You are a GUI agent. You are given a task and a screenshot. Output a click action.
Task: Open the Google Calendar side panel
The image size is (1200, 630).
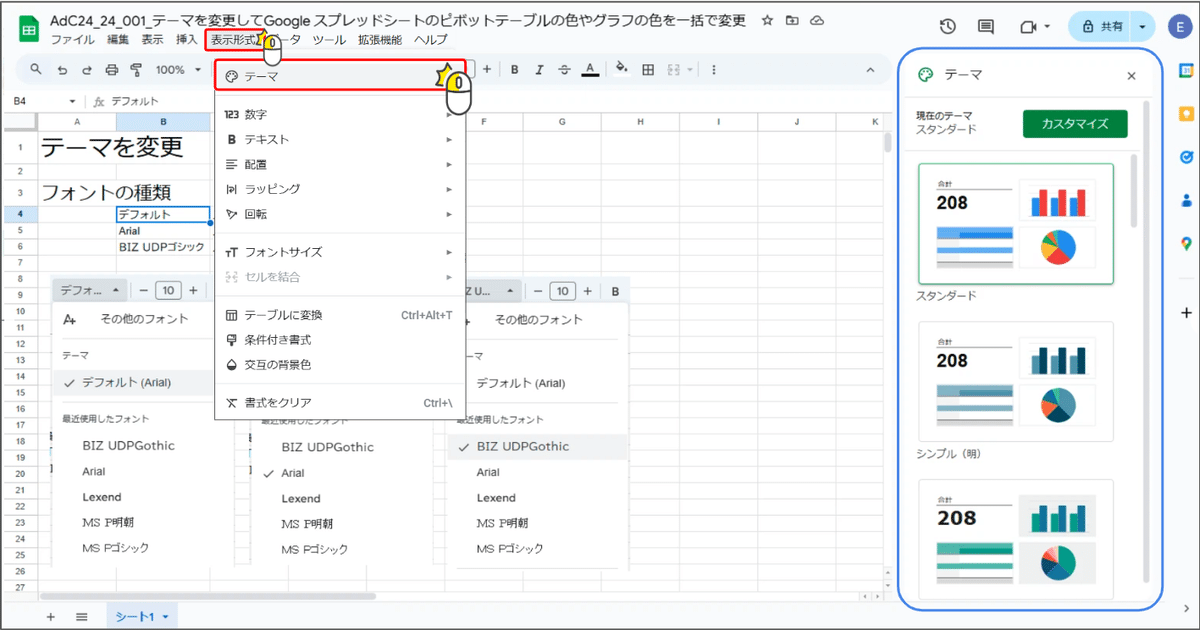1186,71
